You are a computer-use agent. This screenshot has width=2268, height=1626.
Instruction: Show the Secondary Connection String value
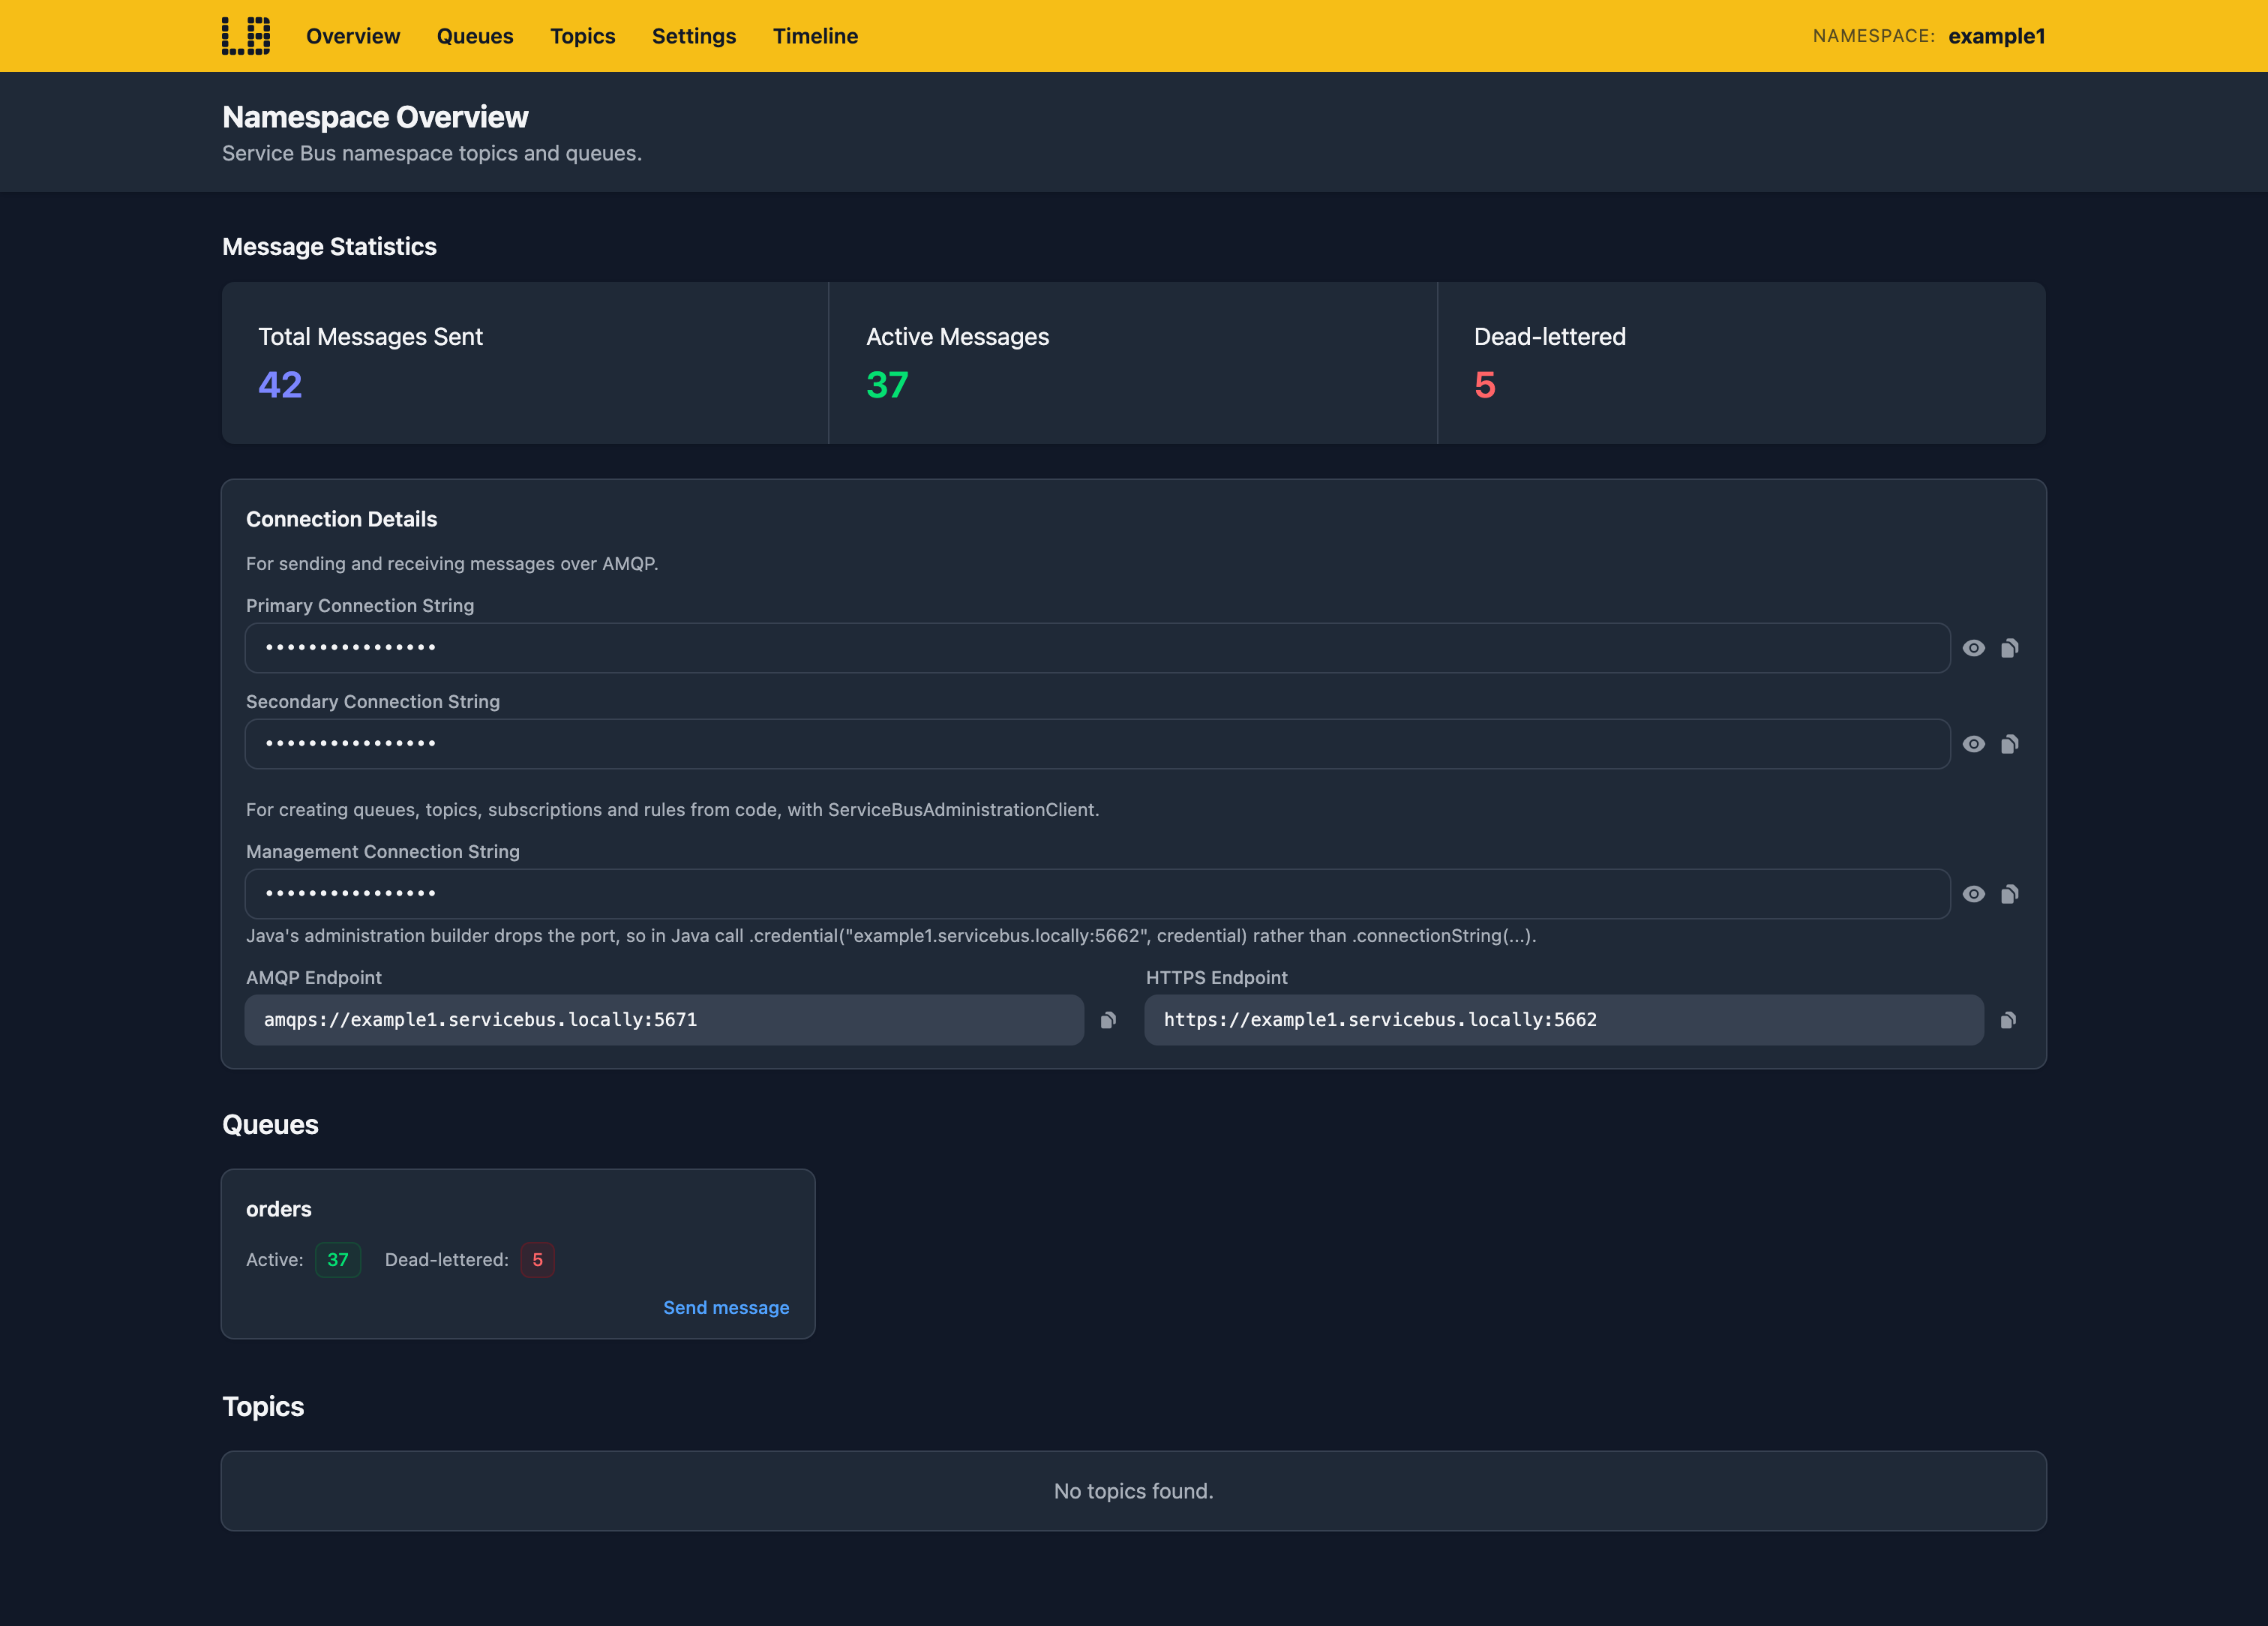(x=1973, y=744)
